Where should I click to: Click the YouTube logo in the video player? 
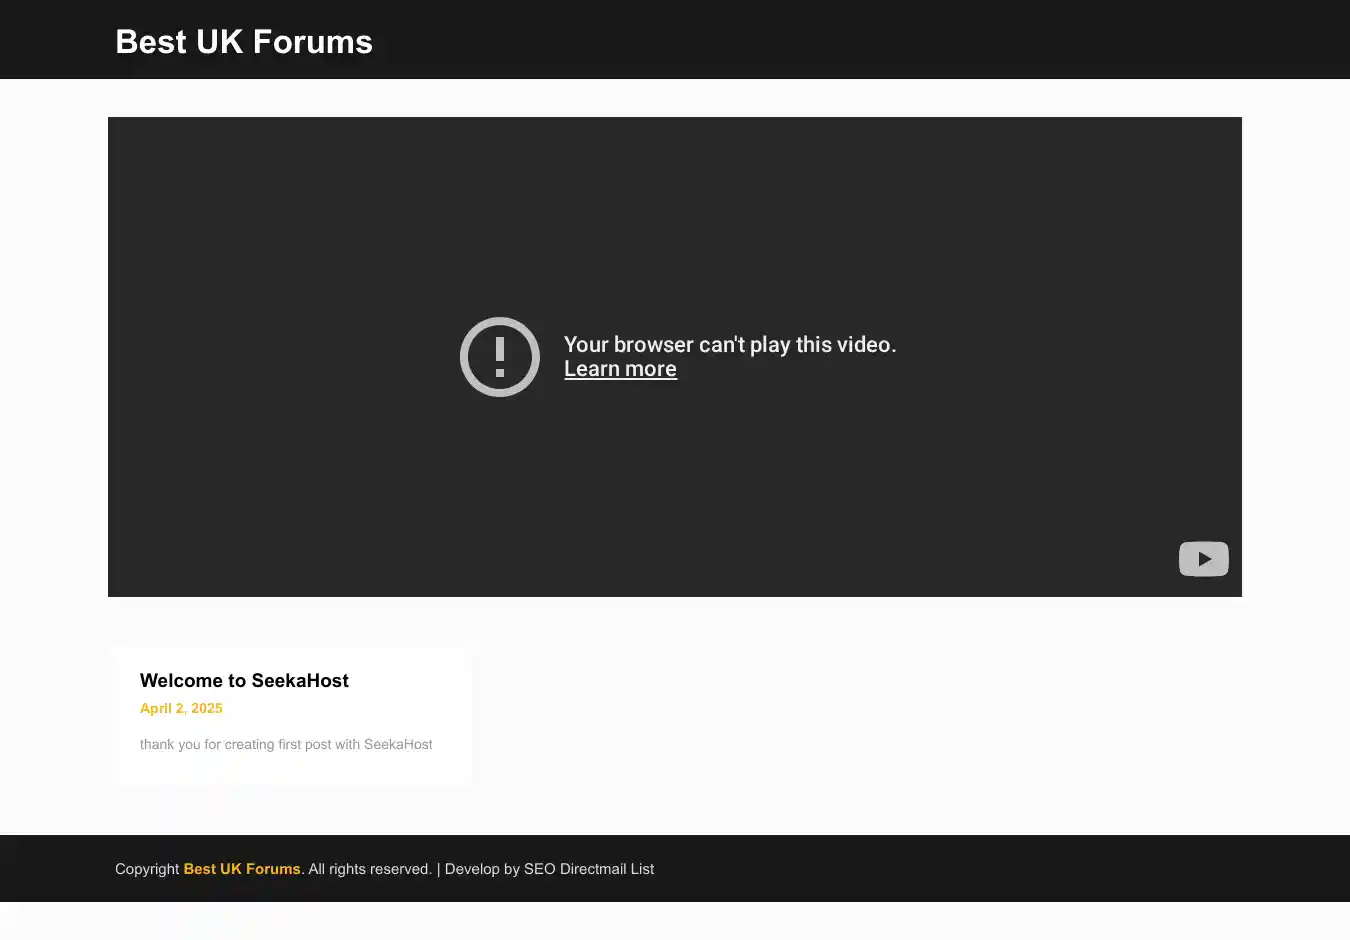[1203, 559]
